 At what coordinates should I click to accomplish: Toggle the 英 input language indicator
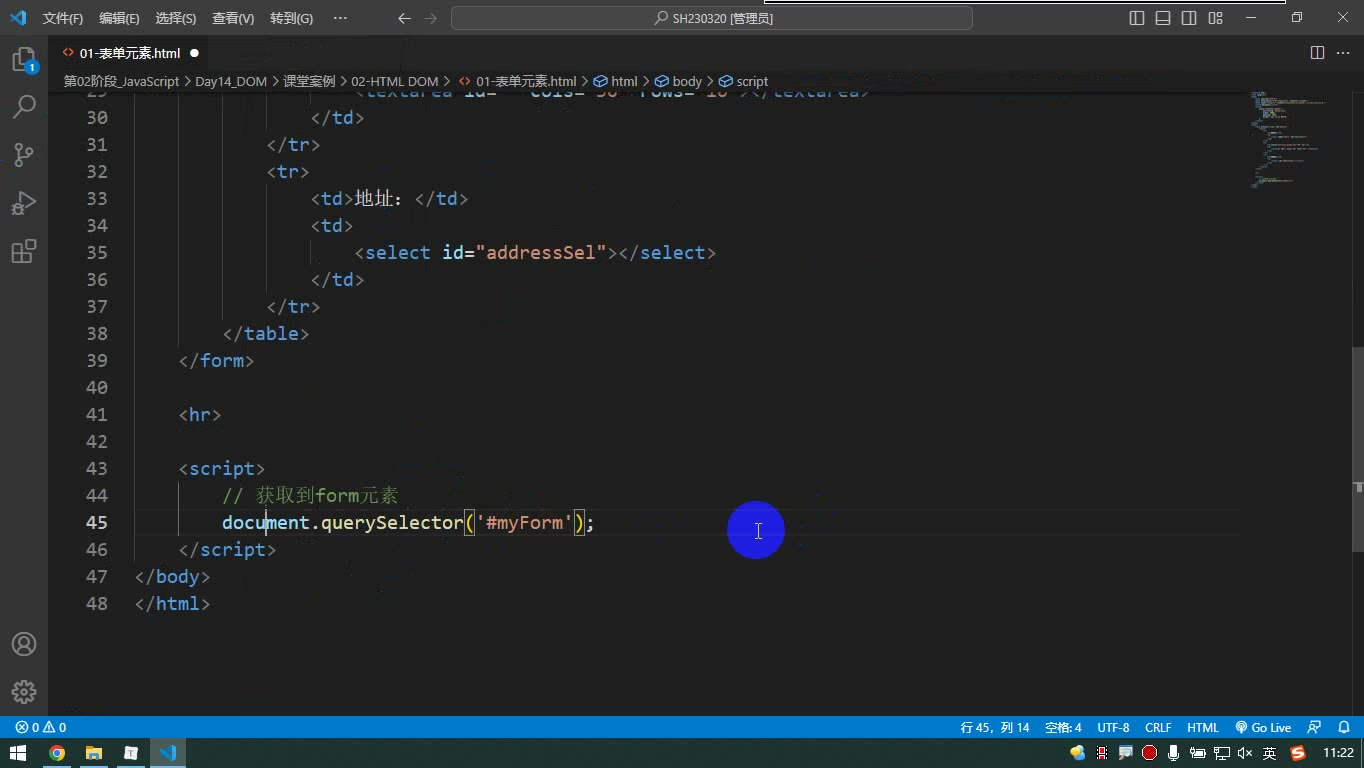point(1269,753)
